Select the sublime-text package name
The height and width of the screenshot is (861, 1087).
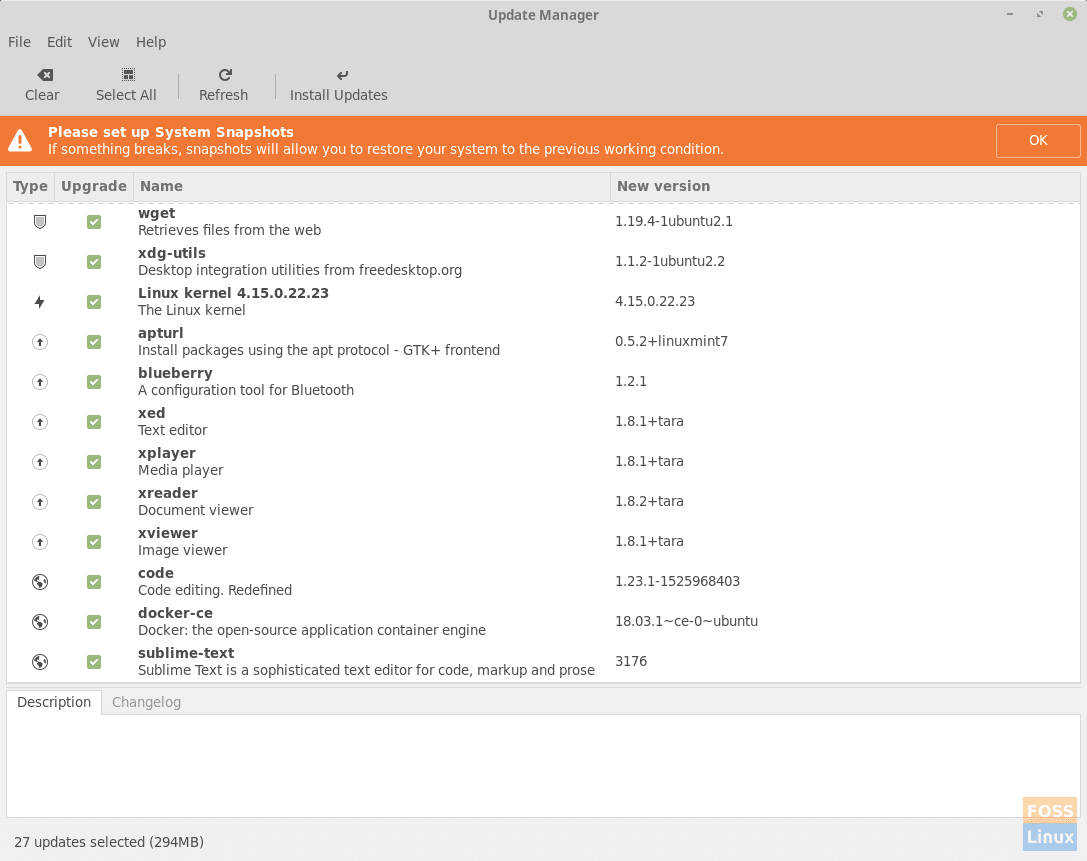pos(186,654)
